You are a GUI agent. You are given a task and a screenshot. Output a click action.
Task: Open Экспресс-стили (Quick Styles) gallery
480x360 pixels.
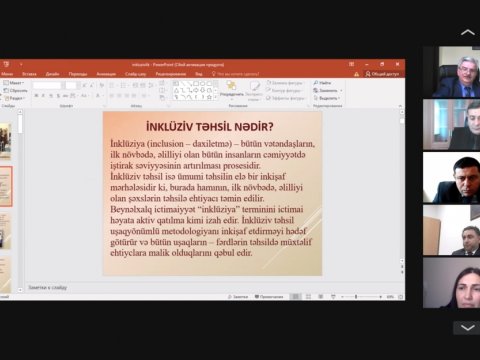pos(254,91)
